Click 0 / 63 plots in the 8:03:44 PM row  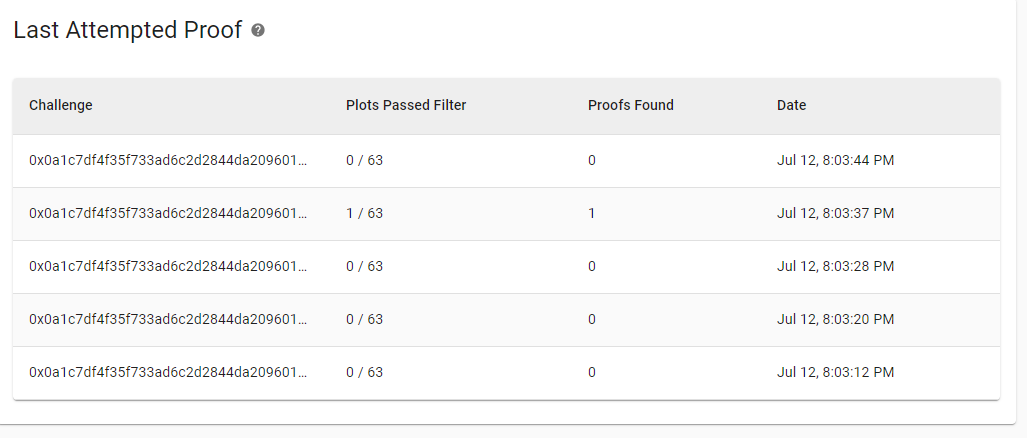(x=364, y=160)
